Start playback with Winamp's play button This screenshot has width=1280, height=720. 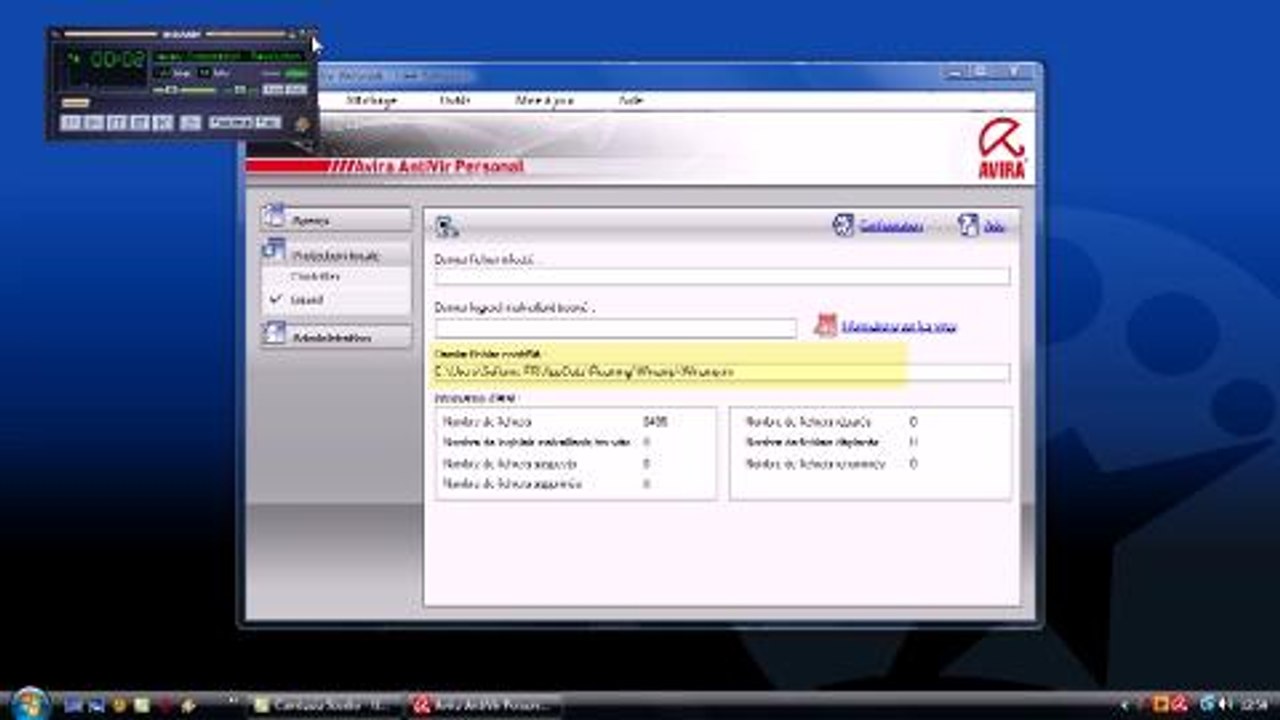click(x=92, y=123)
